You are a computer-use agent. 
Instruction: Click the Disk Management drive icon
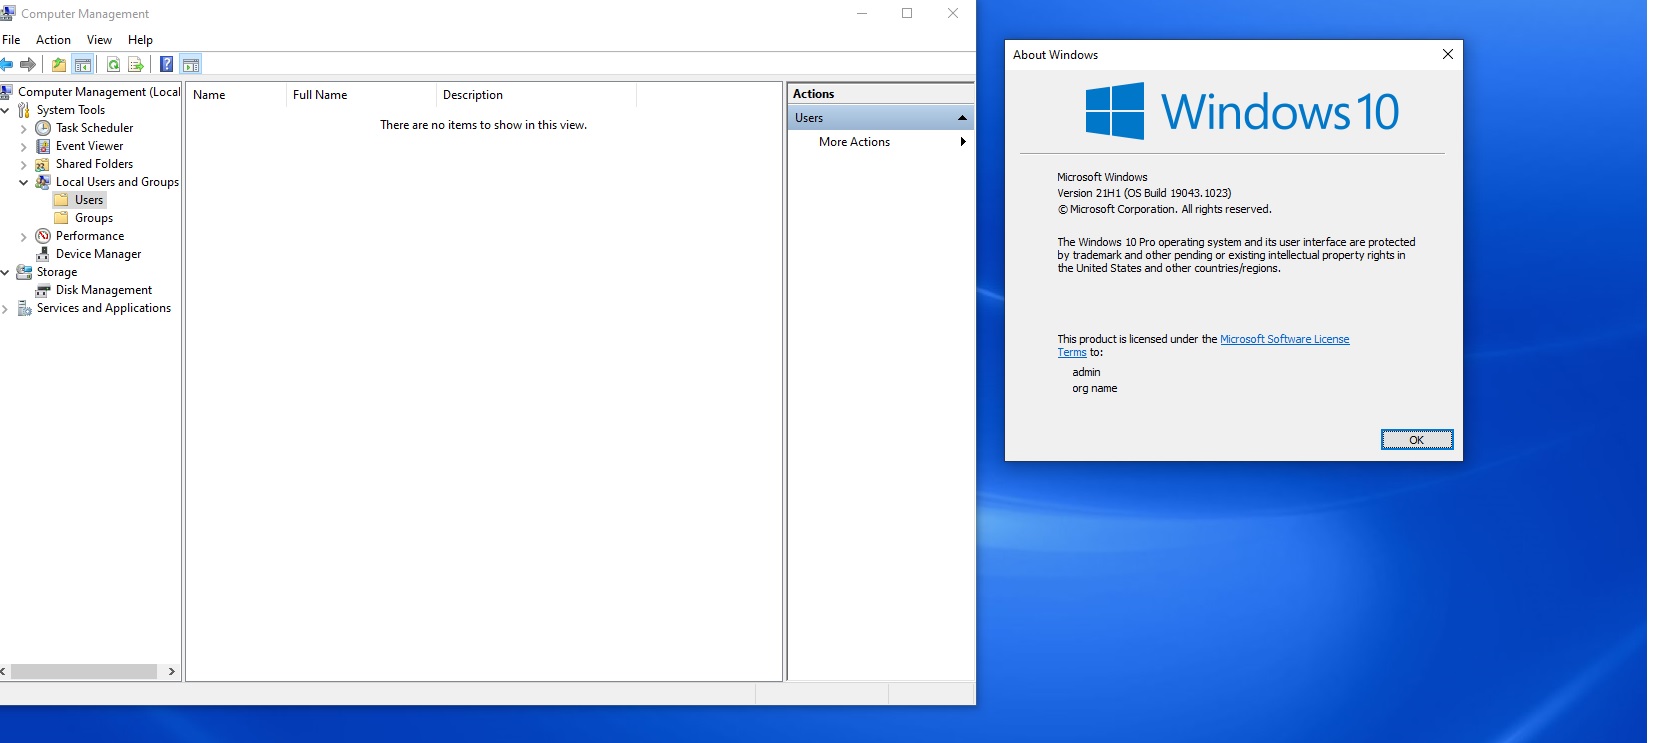click(x=43, y=290)
